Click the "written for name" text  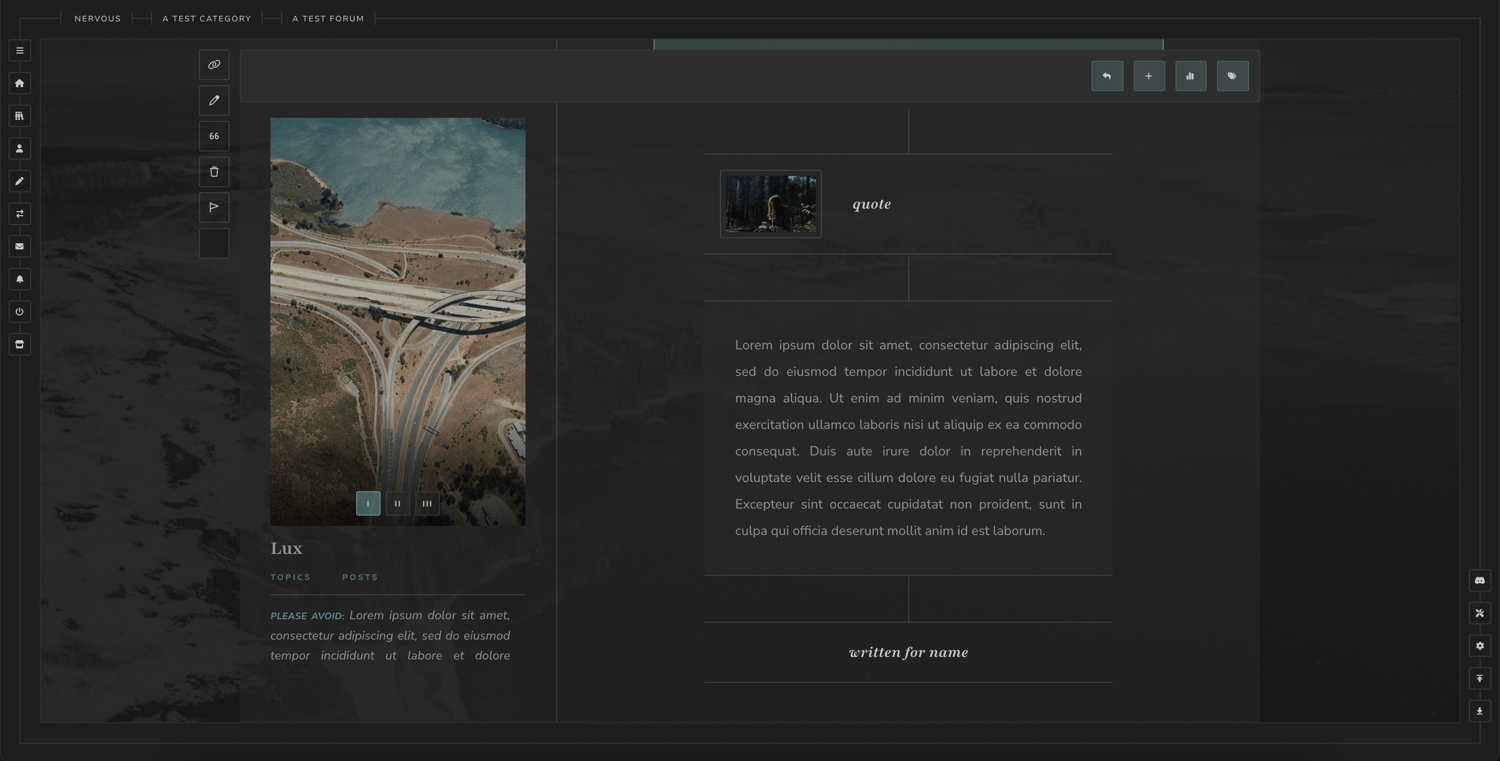[x=908, y=652]
